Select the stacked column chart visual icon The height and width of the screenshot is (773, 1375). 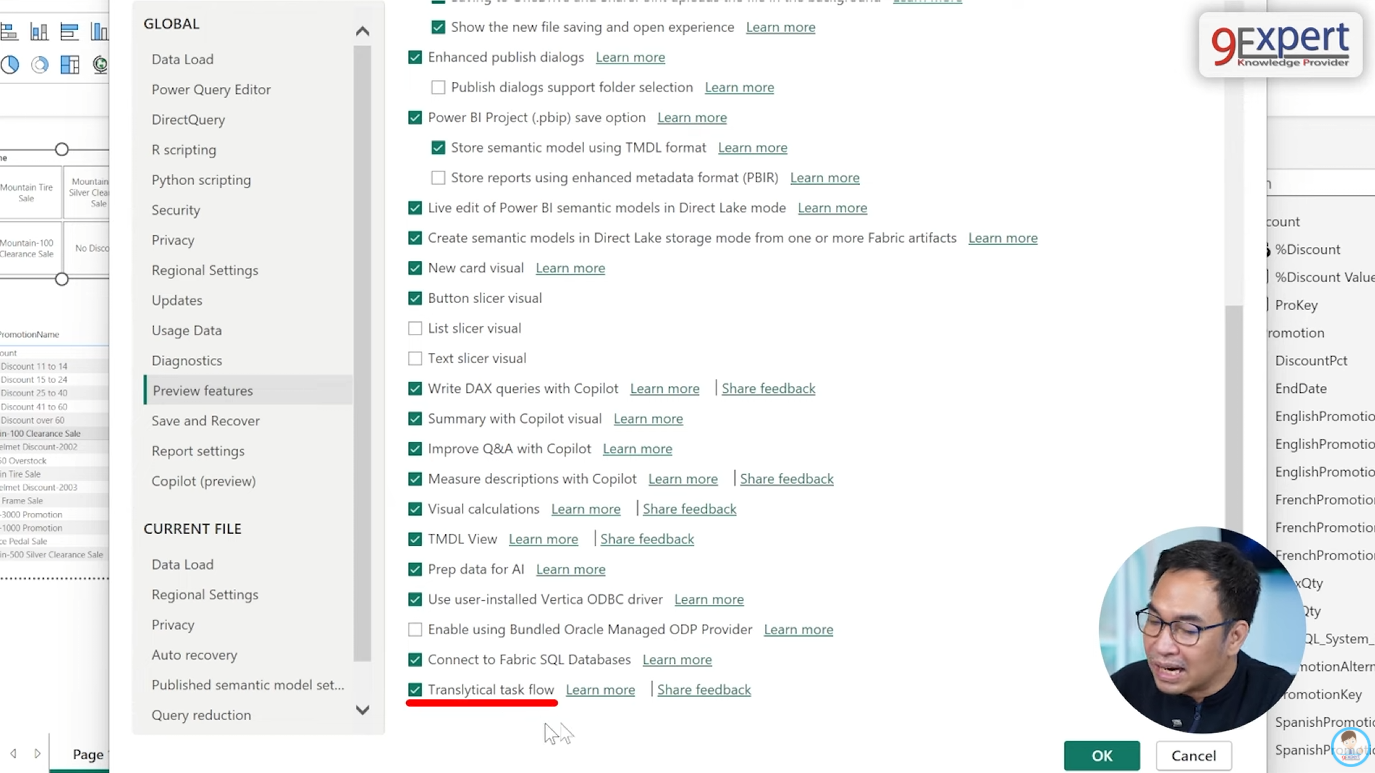click(x=38, y=31)
